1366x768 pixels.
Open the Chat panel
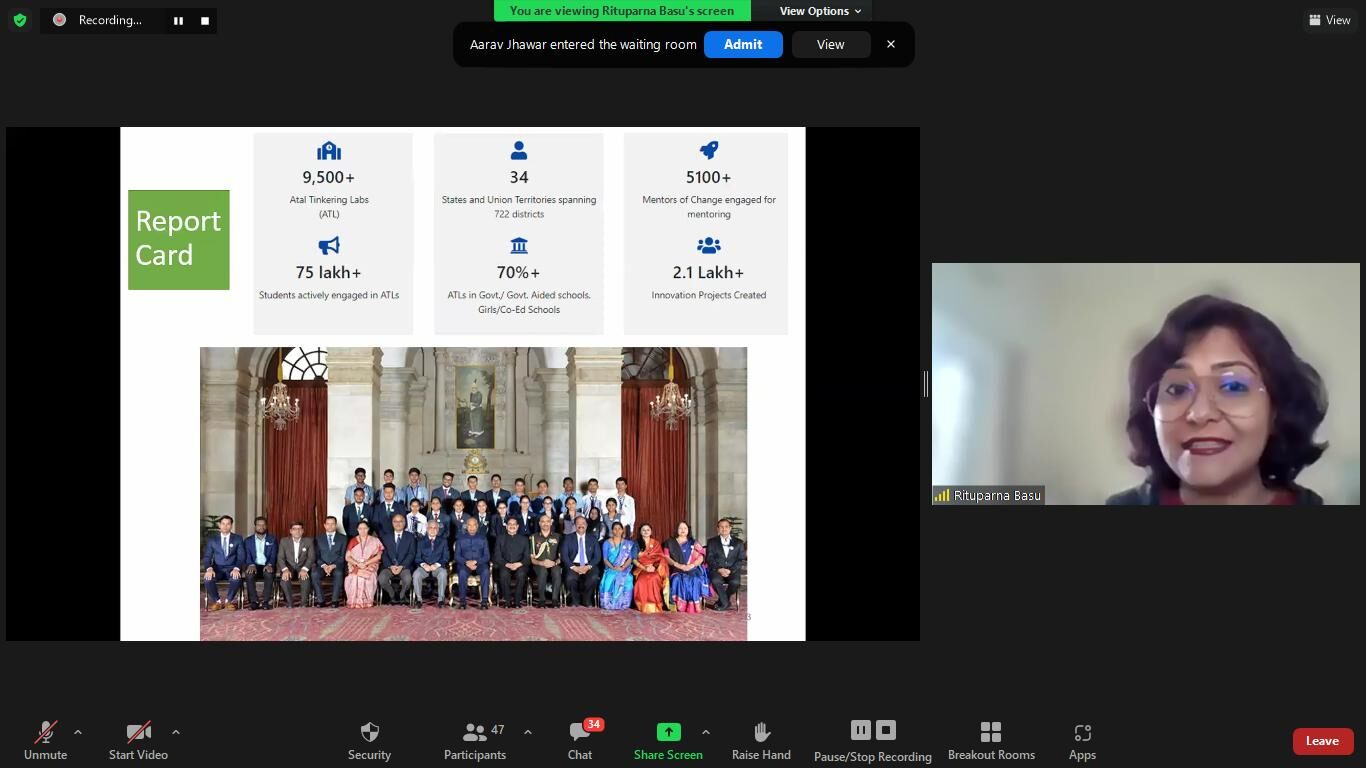pyautogui.click(x=580, y=741)
